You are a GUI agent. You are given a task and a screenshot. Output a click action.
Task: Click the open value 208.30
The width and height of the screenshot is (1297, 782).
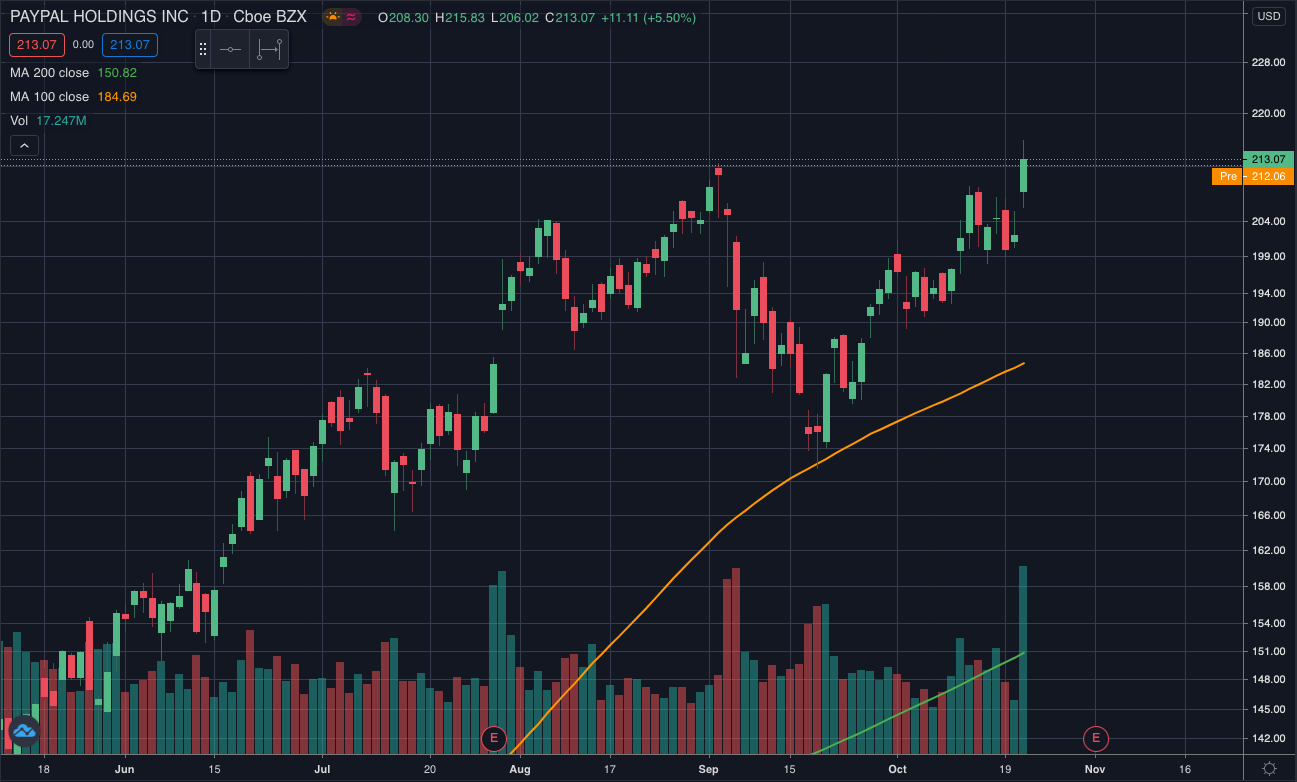[409, 18]
